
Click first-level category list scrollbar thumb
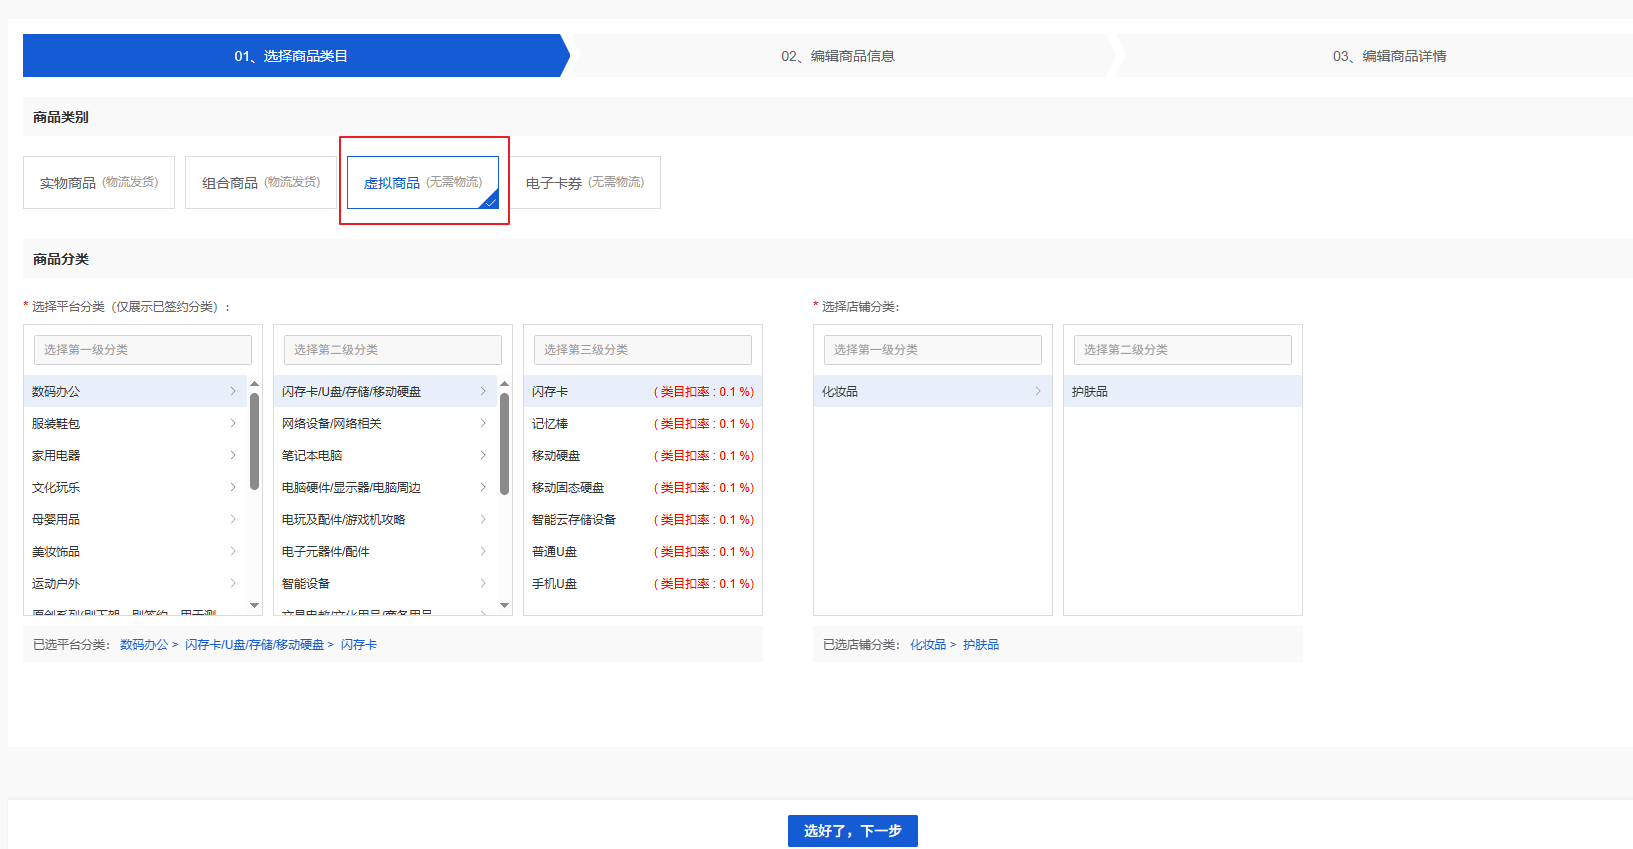click(x=254, y=443)
